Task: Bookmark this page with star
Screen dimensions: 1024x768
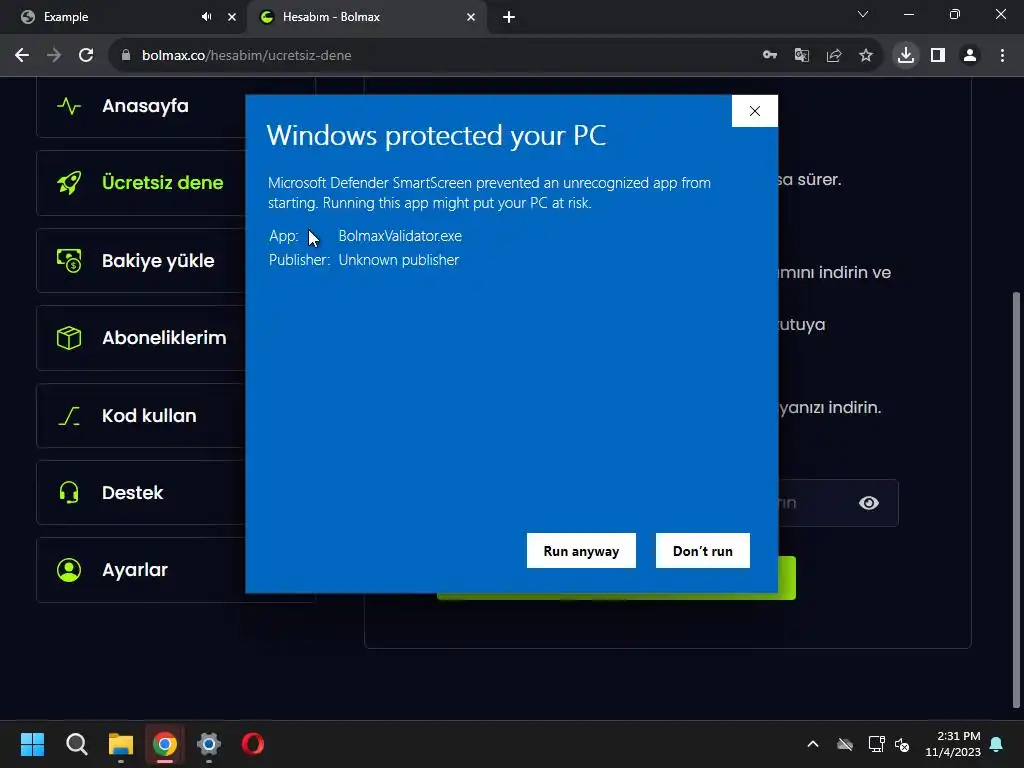Action: pyautogui.click(x=866, y=56)
